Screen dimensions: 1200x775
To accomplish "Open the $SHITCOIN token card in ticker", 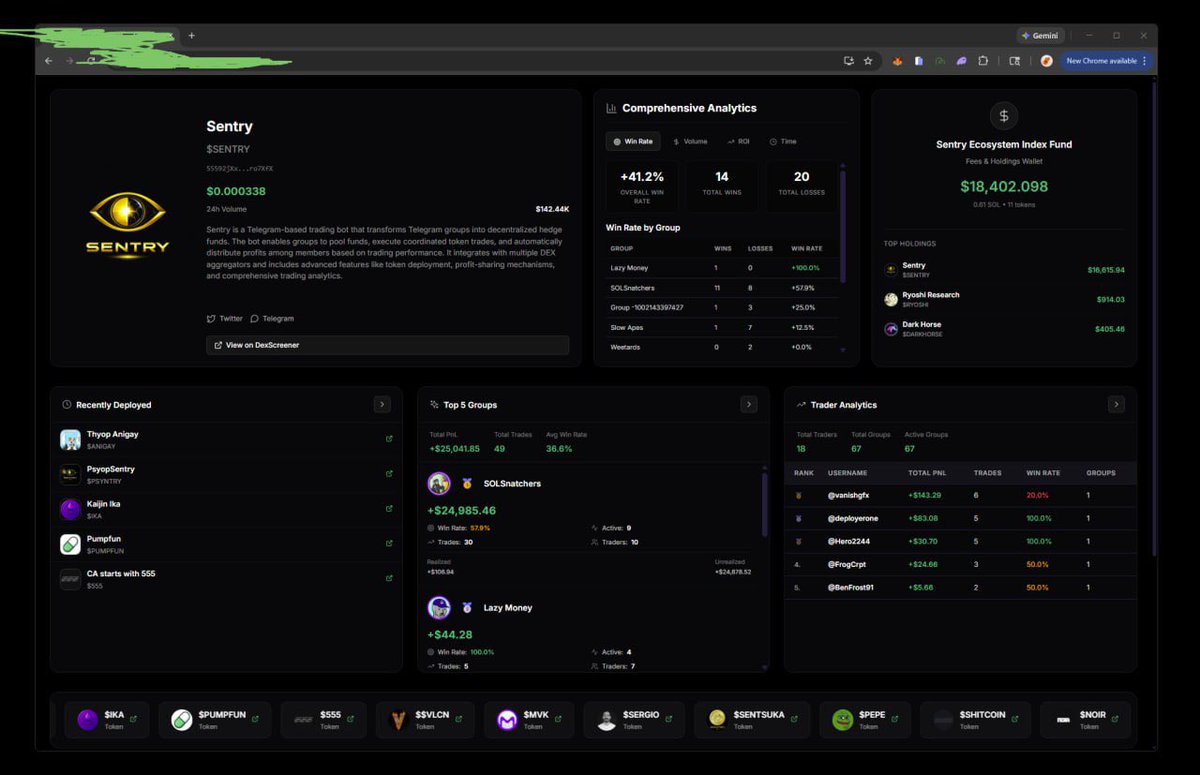I will point(975,720).
